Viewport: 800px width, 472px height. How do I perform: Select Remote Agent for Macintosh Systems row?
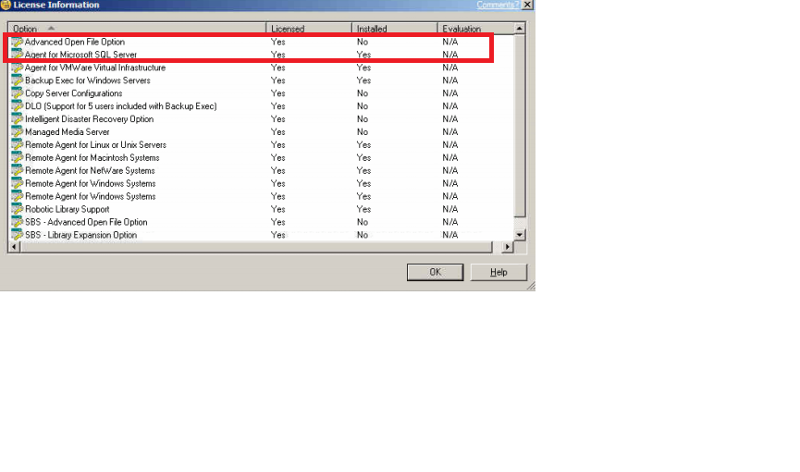pos(261,158)
